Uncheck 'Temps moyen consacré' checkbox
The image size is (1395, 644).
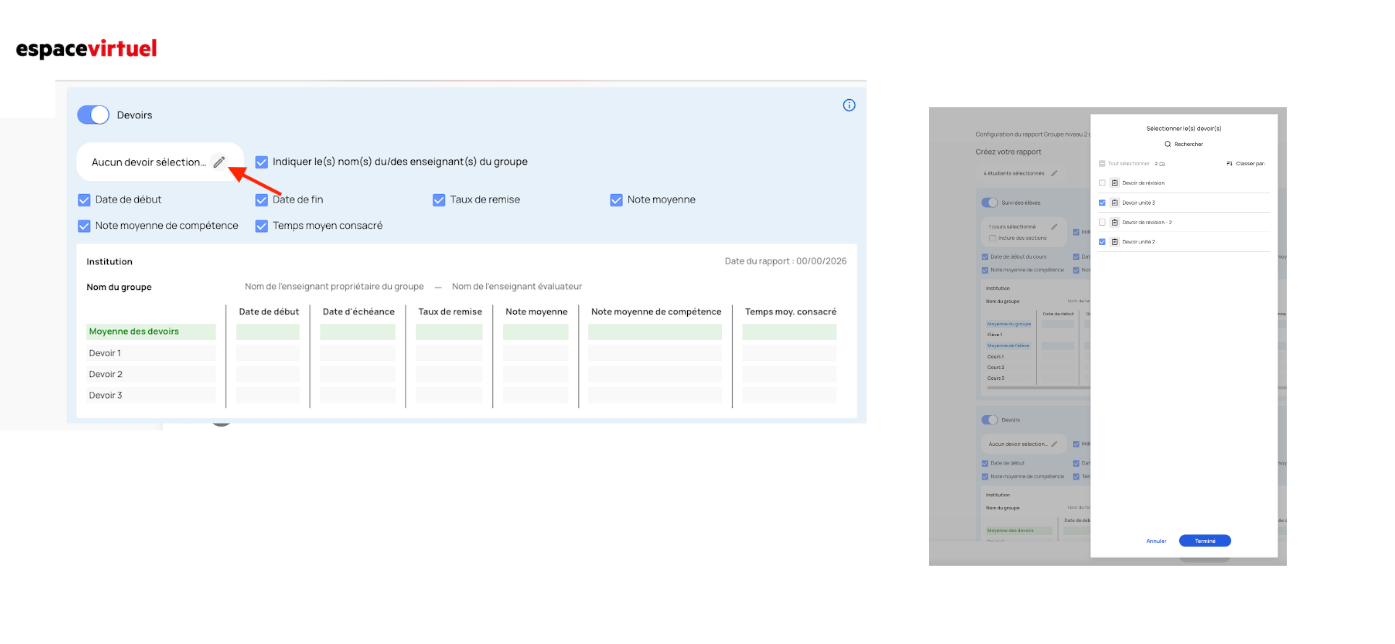(x=262, y=226)
